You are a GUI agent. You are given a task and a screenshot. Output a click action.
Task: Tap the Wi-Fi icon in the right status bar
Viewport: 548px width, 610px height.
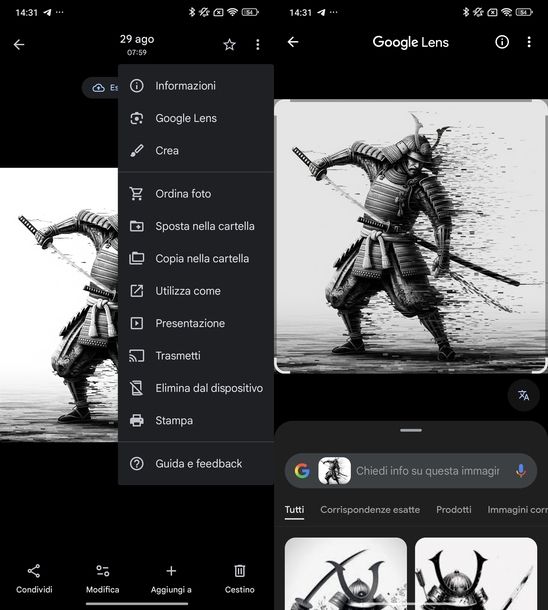[x=506, y=12]
